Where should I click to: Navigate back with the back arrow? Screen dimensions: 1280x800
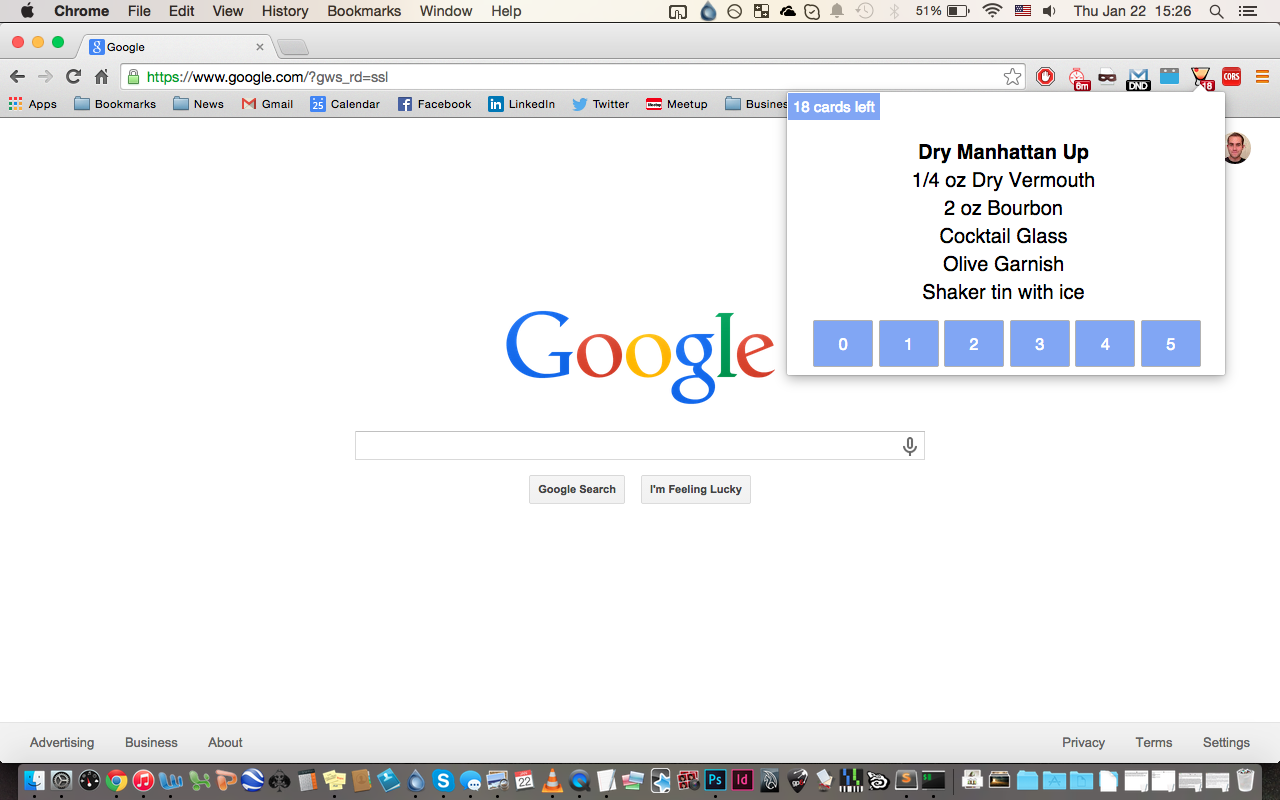tap(17, 77)
